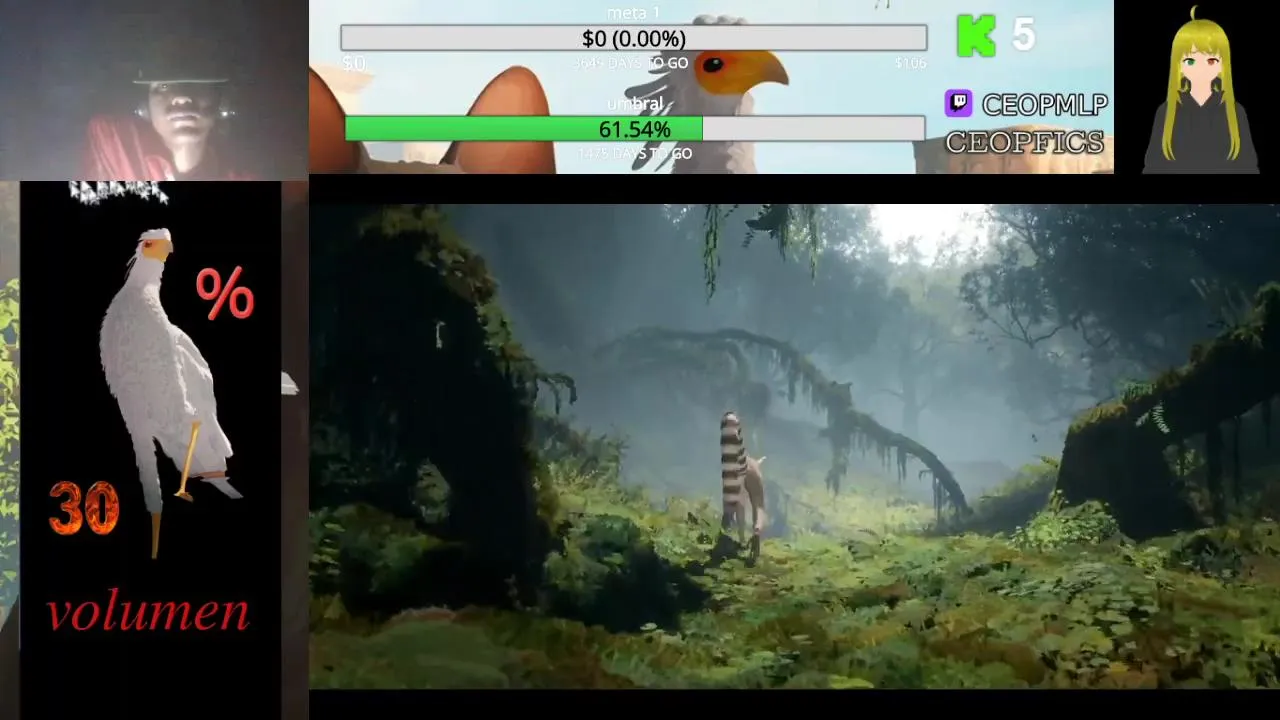Viewport: 1280px width, 720px height.
Task: Click the umbral 61.54% progress bar
Action: [634, 129]
